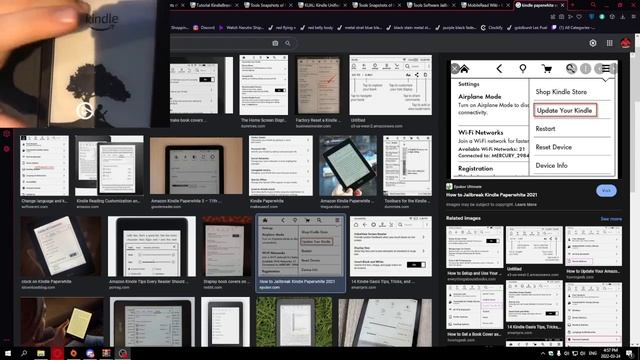Click Learn More copyright link
Screen dimensions: 640x360
526,204
